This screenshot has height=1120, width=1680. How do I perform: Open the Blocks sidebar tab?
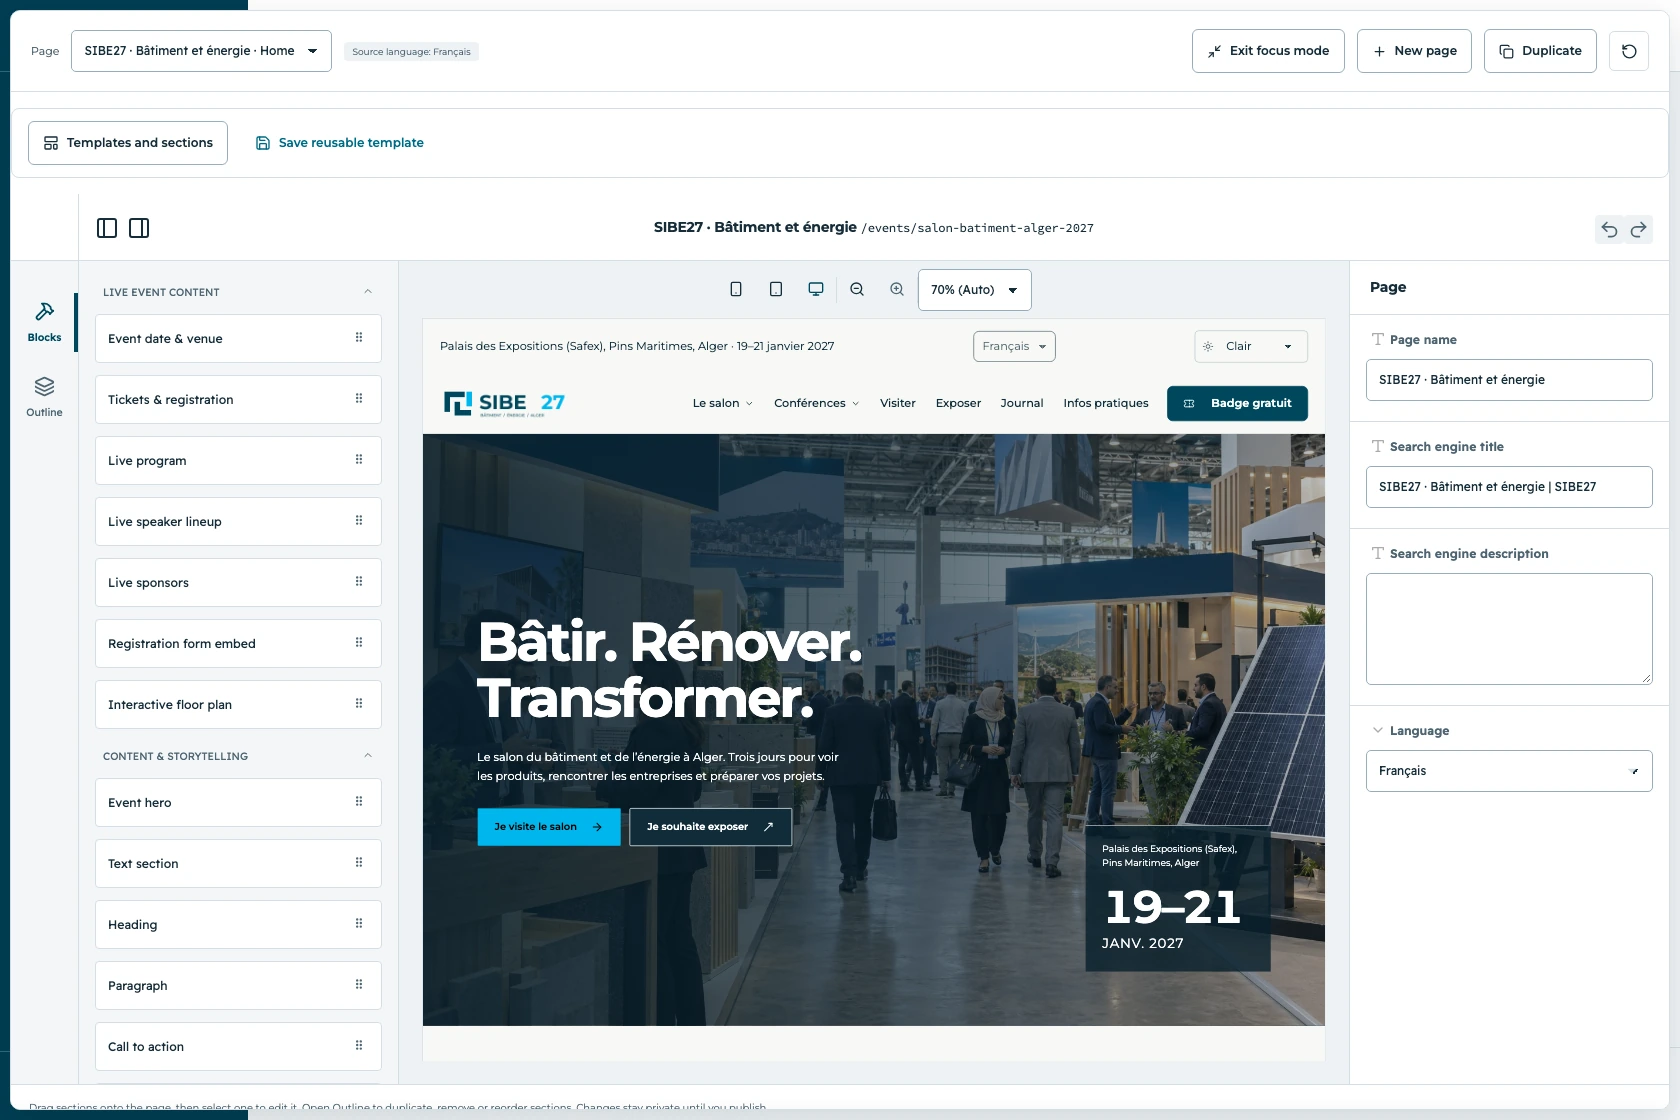44,322
